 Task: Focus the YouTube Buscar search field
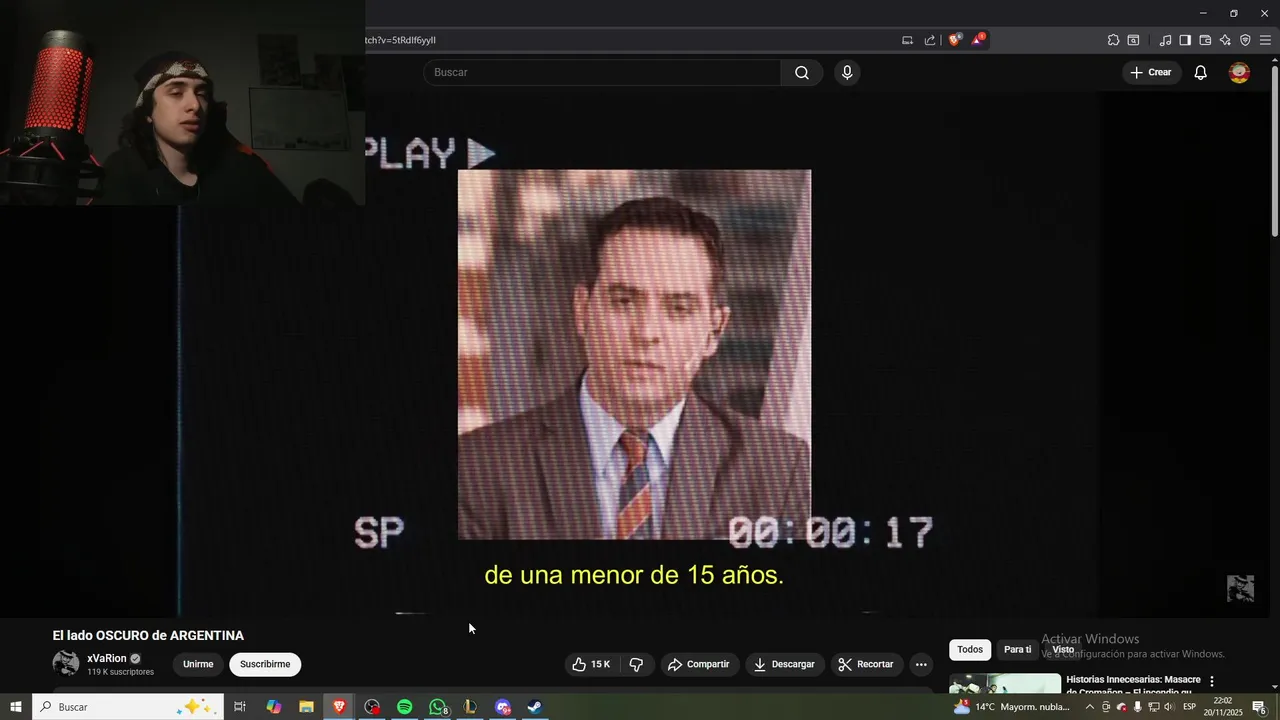point(602,72)
